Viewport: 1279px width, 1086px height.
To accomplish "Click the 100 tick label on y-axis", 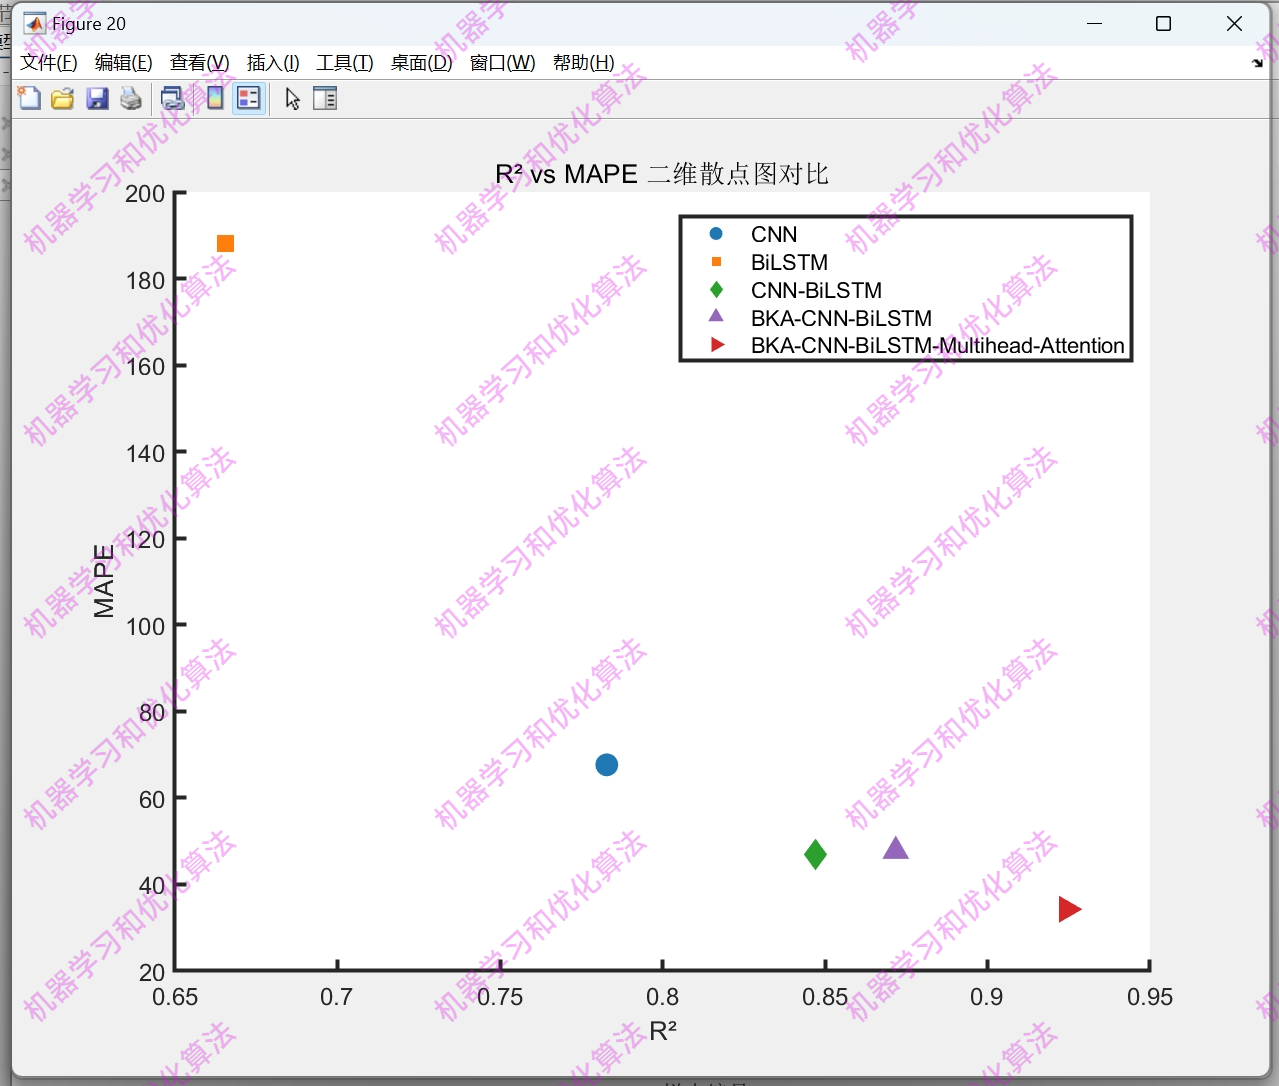I will [145, 627].
